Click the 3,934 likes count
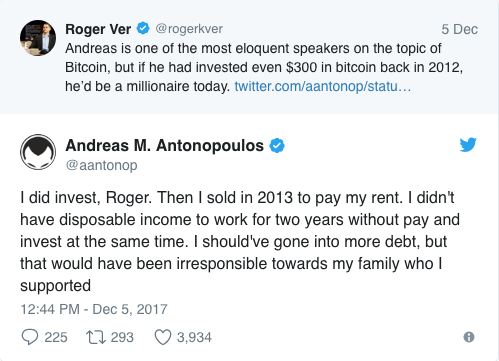The image size is (499, 361). [194, 337]
